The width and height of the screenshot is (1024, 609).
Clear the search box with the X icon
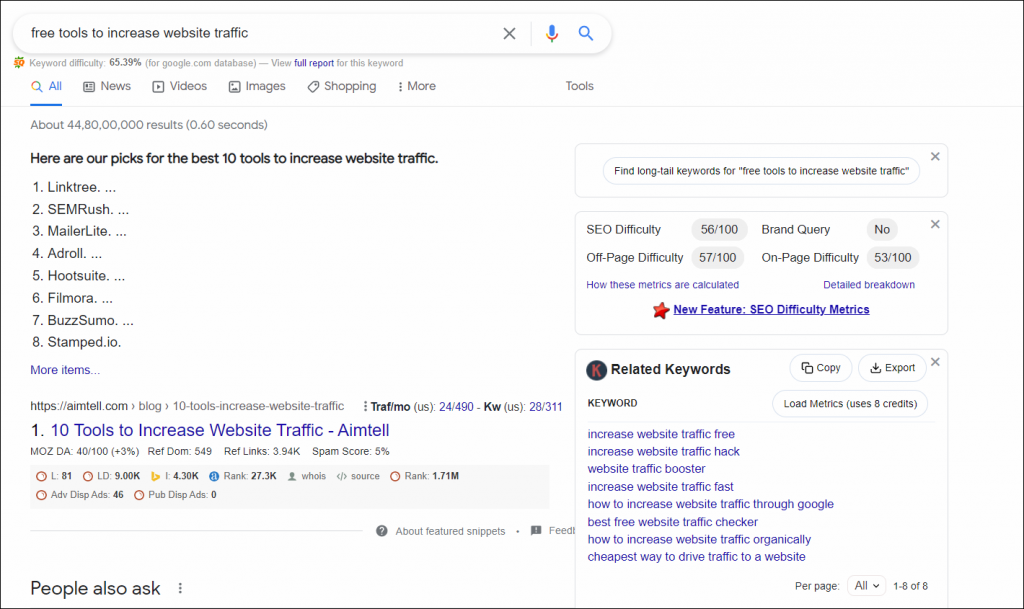tap(509, 33)
